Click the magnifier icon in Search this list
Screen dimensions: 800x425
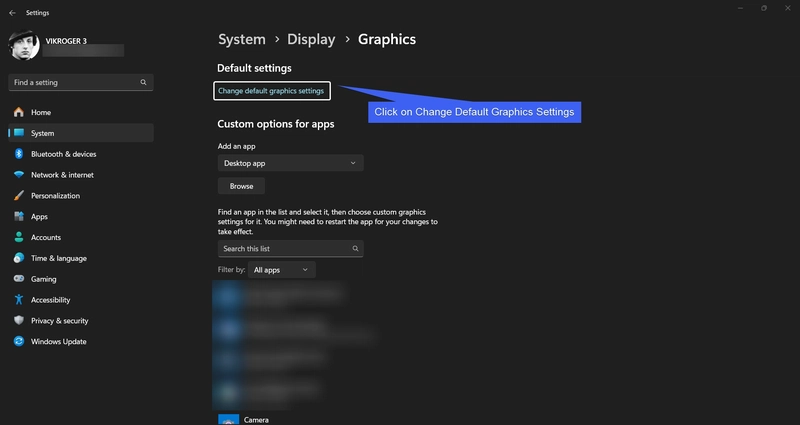pos(355,248)
